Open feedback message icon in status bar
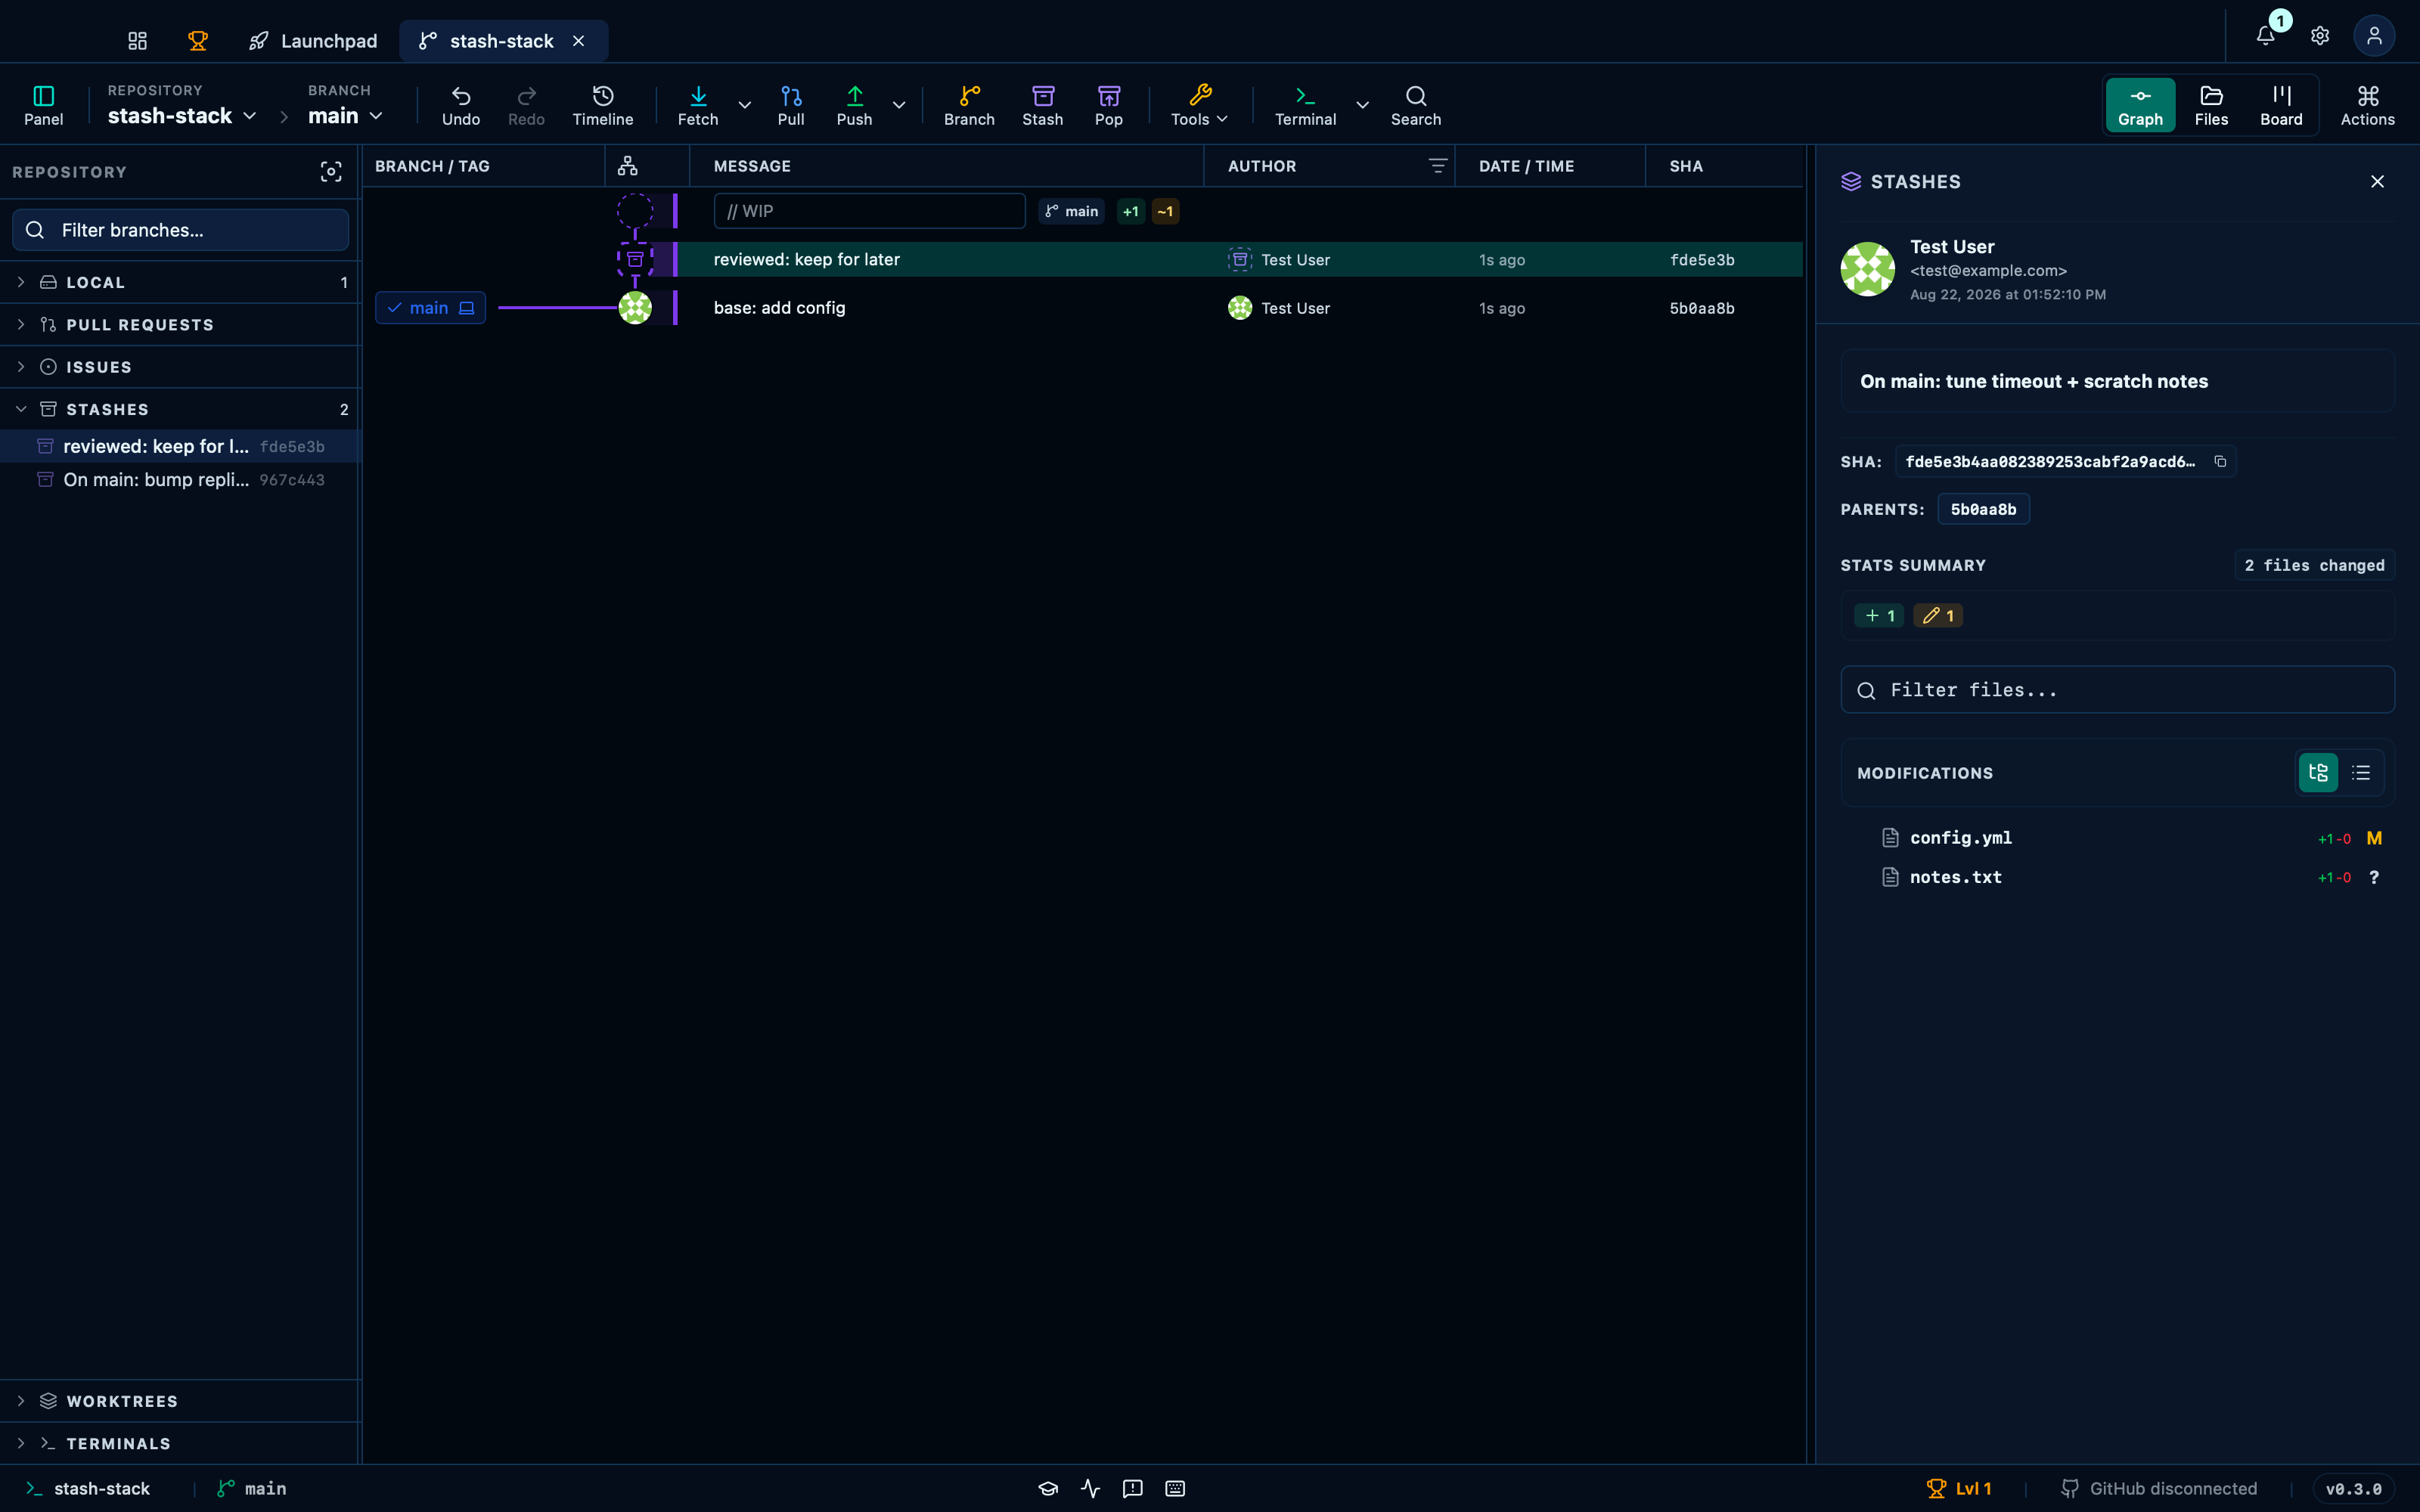This screenshot has width=2420, height=1512. (1132, 1488)
